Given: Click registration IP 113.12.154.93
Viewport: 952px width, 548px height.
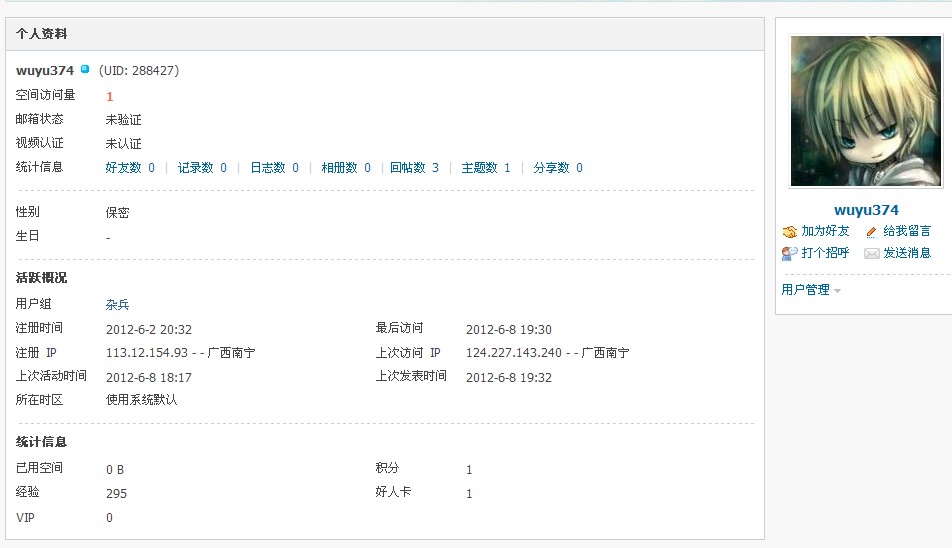Looking at the screenshot, I should [x=147, y=353].
